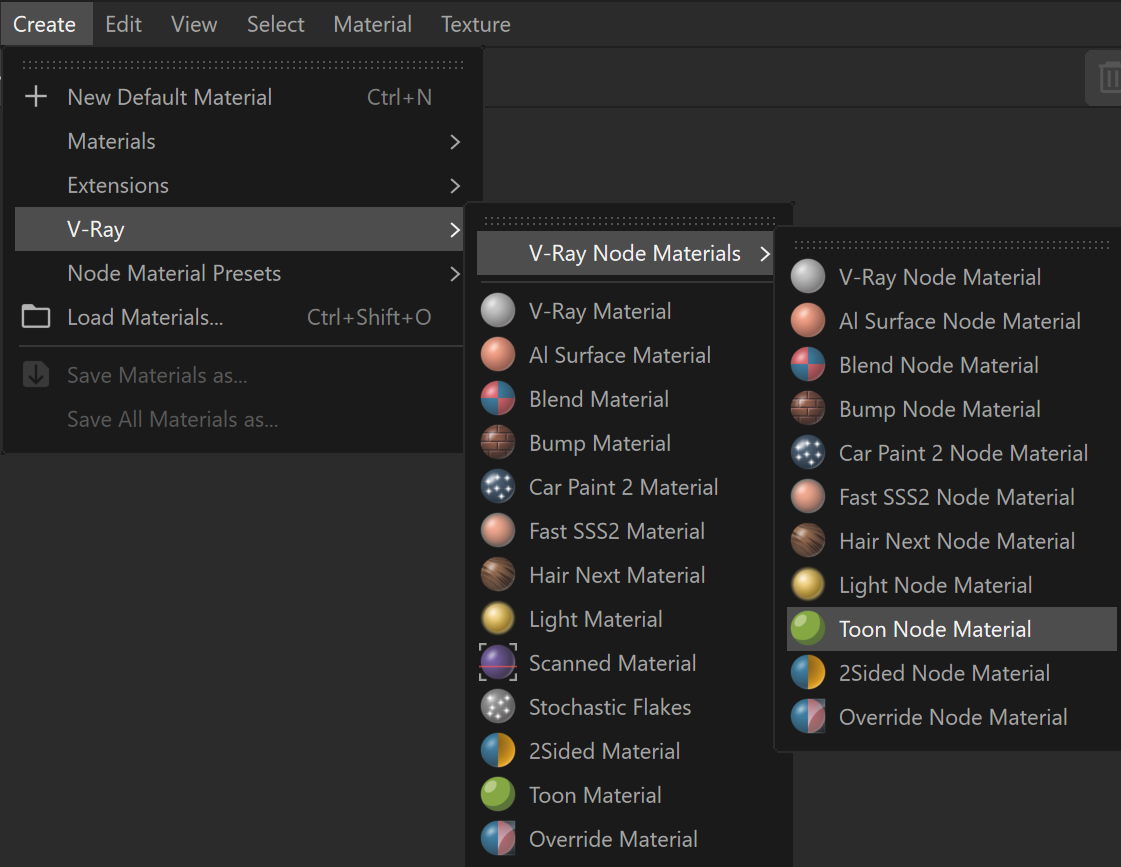The height and width of the screenshot is (867, 1121).
Task: Expand the V-Ray Node Materials arrow
Action: click(x=765, y=254)
